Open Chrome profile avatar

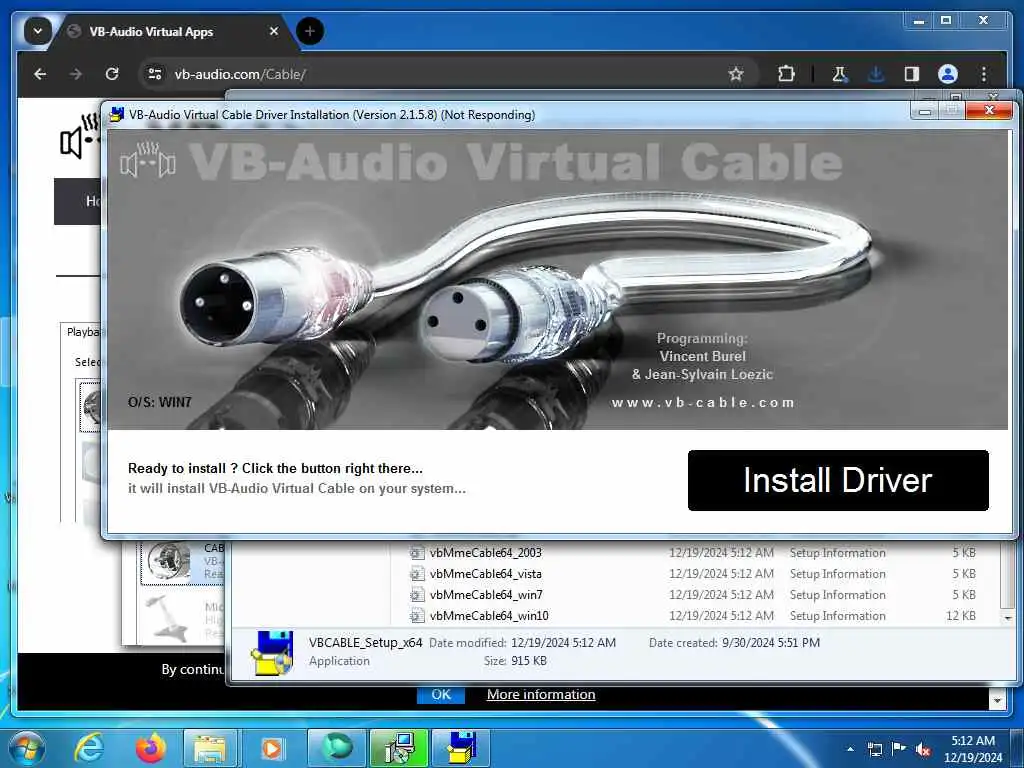point(948,74)
